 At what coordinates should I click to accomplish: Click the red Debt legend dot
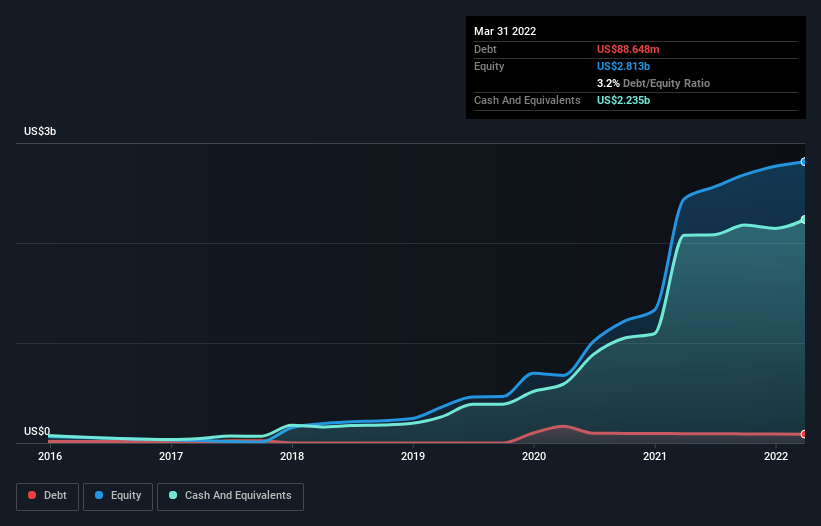(32, 495)
